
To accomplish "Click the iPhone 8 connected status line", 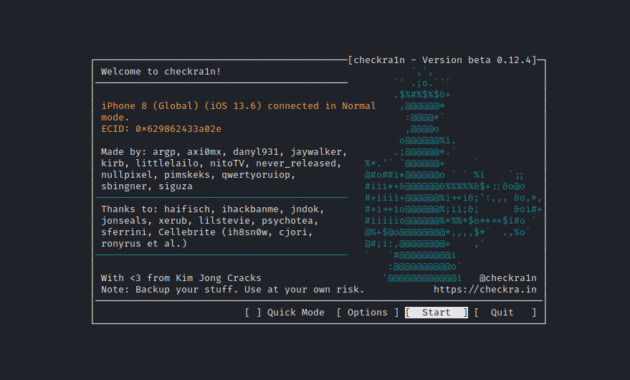I will point(238,112).
